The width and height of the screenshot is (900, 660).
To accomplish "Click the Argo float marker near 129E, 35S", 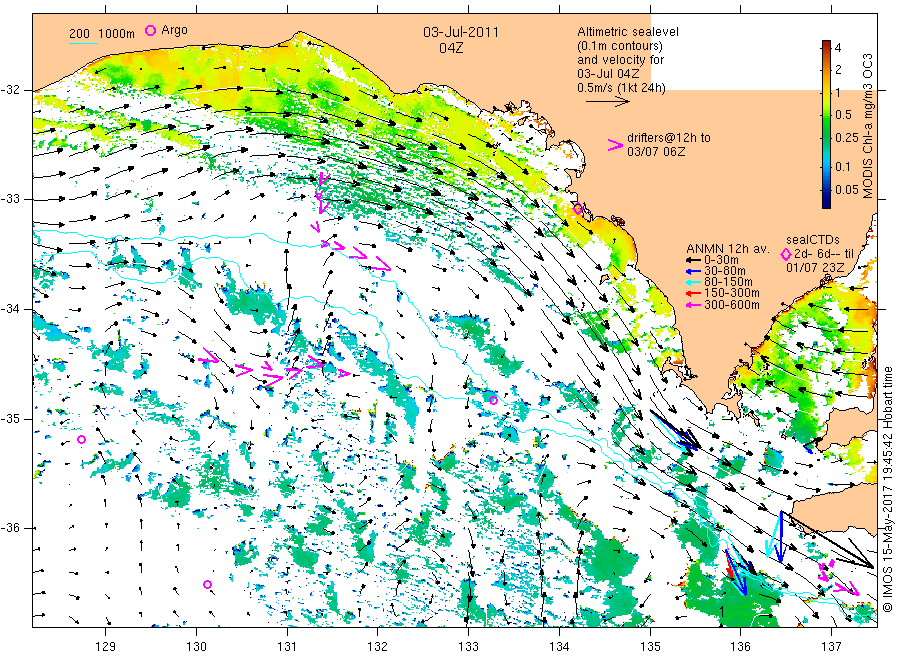I will (82, 440).
